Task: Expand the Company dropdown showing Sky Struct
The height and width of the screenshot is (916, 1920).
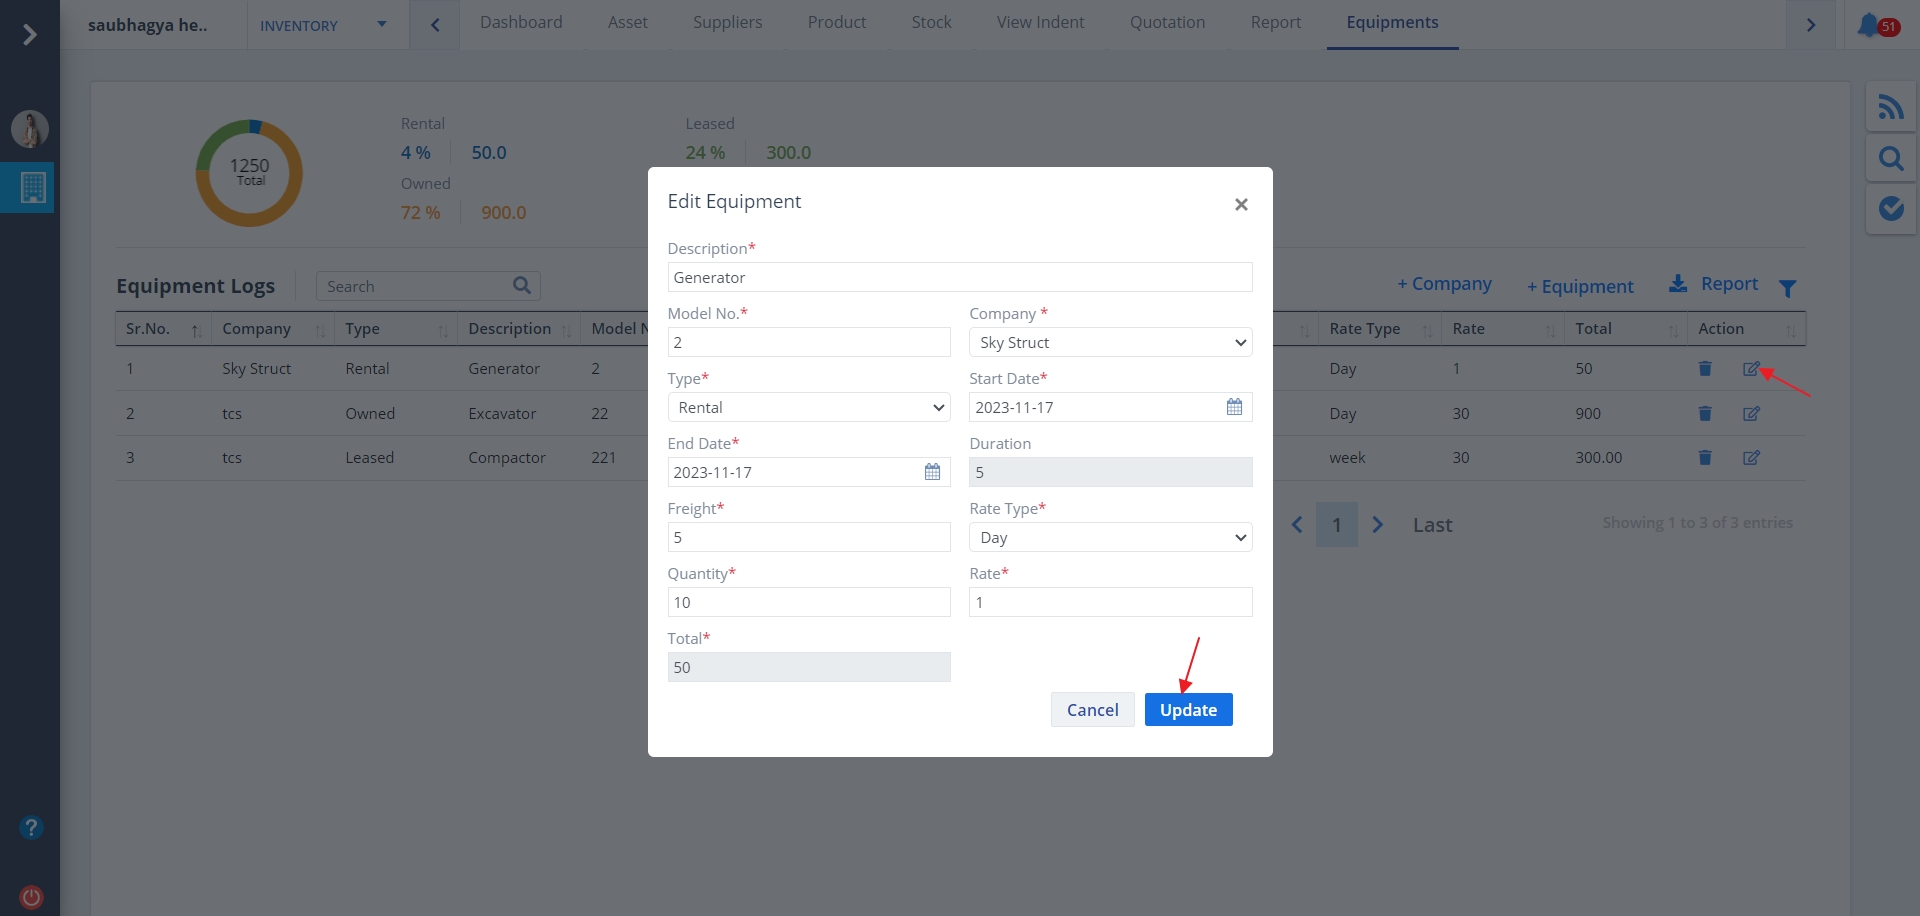Action: pyautogui.click(x=1110, y=343)
